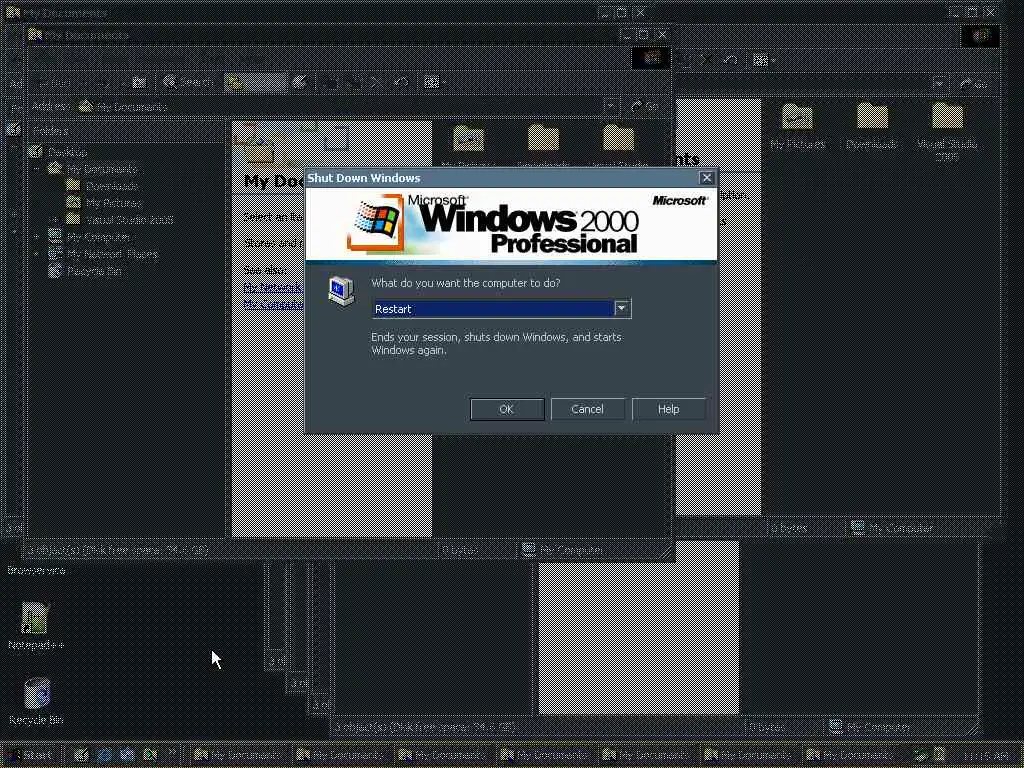Expand Visual Studio 2005 tree node
The image size is (1024, 768).
click(x=55, y=220)
